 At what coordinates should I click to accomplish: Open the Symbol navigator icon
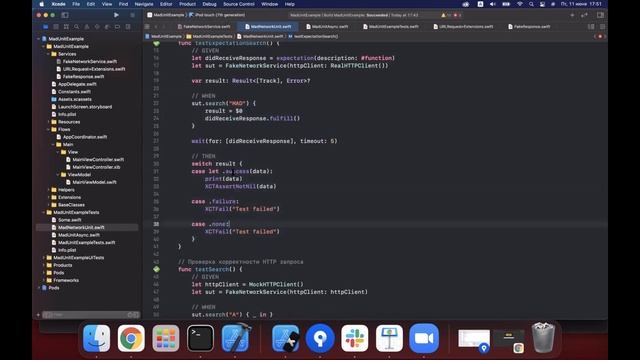[66, 27]
